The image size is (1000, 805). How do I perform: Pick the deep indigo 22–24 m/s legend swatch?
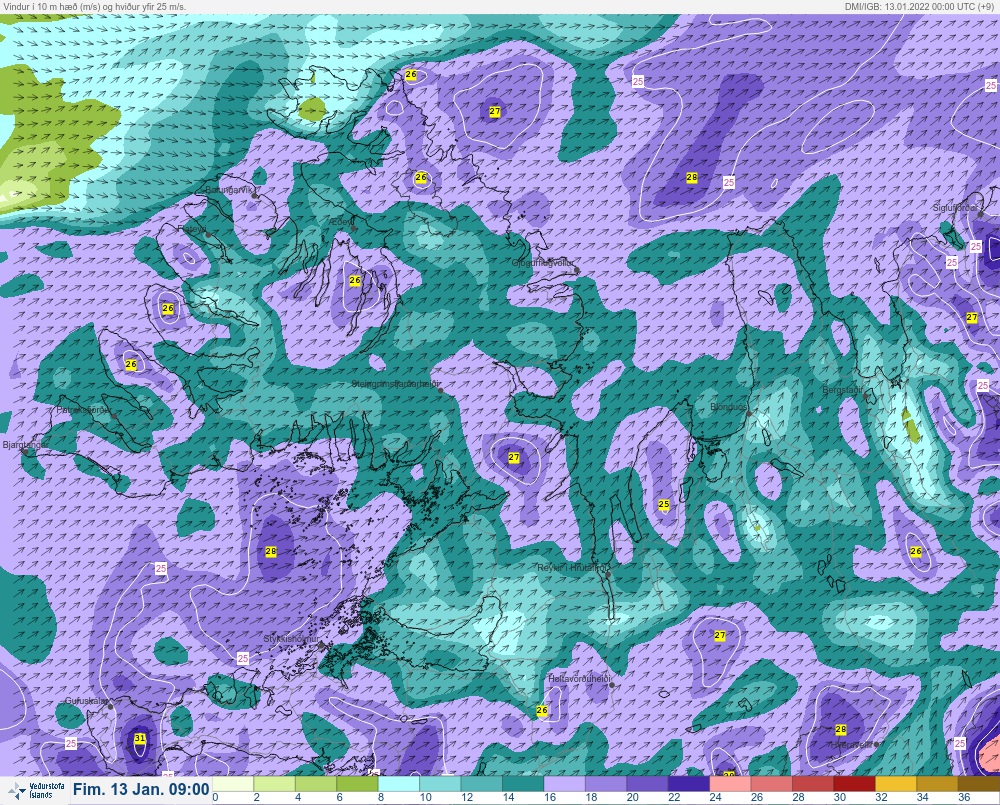click(x=689, y=783)
